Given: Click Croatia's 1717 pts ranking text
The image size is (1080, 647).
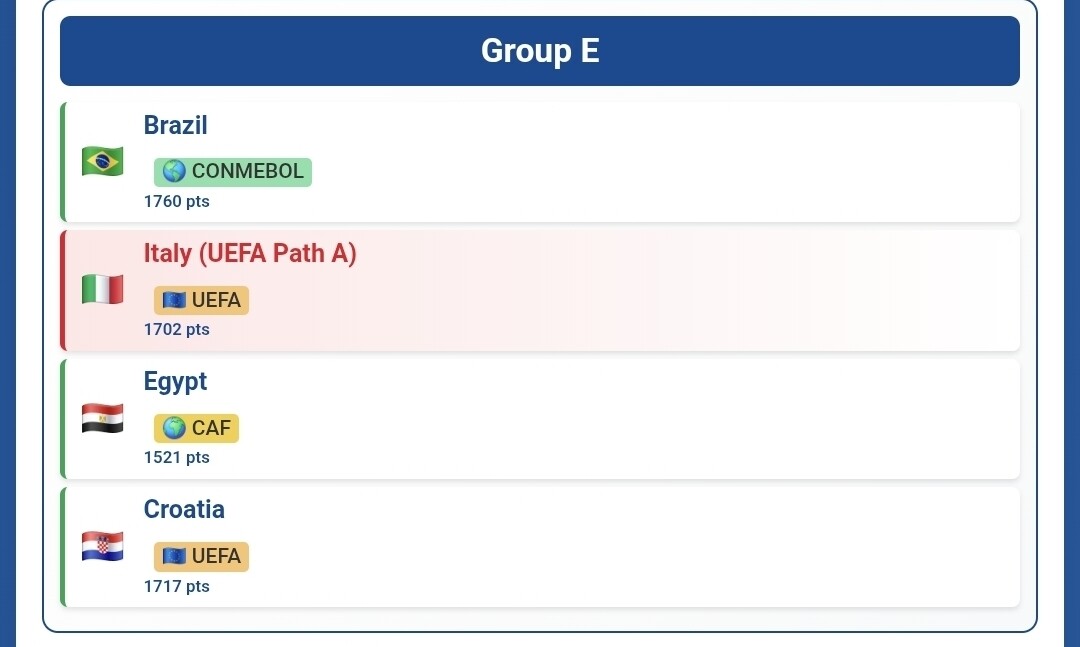Looking at the screenshot, I should pos(177,586).
